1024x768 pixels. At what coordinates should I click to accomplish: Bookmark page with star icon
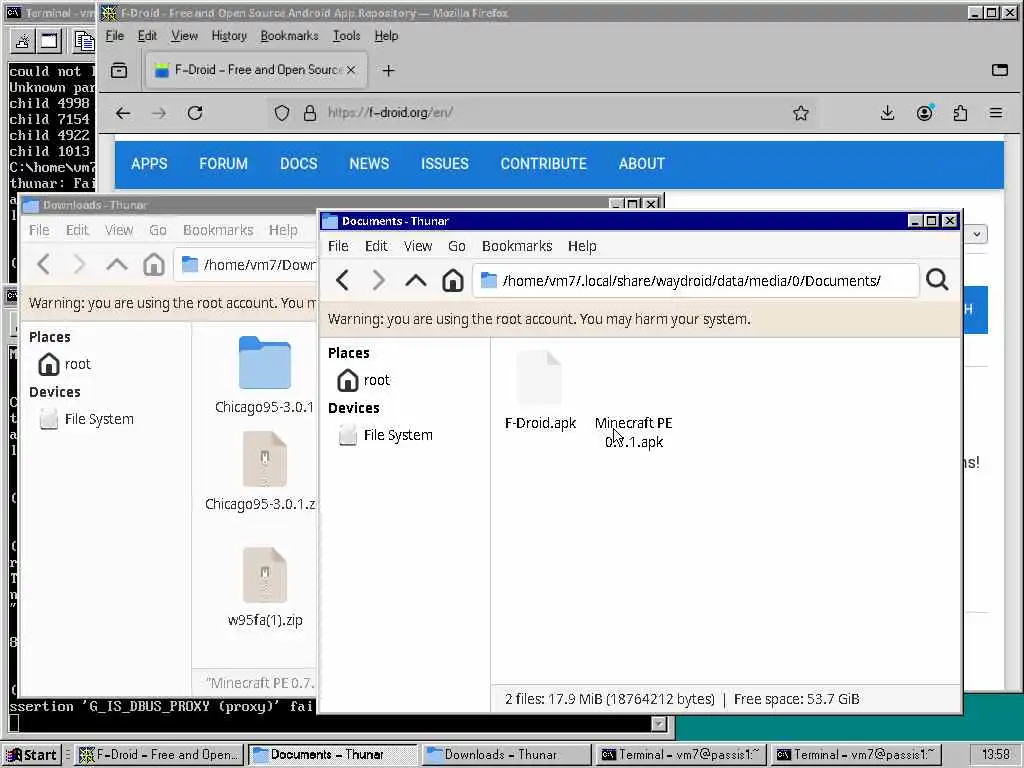click(x=801, y=113)
